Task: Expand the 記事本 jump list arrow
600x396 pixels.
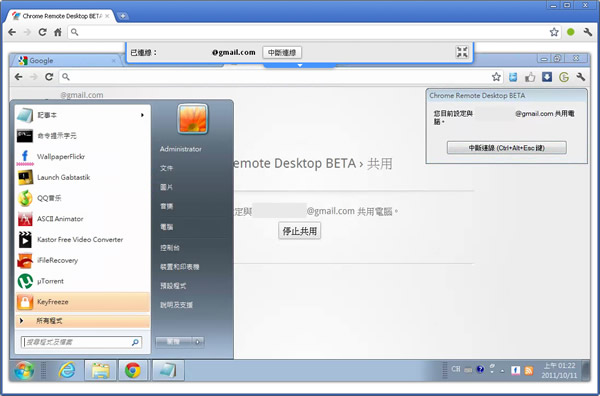Action: pos(142,115)
